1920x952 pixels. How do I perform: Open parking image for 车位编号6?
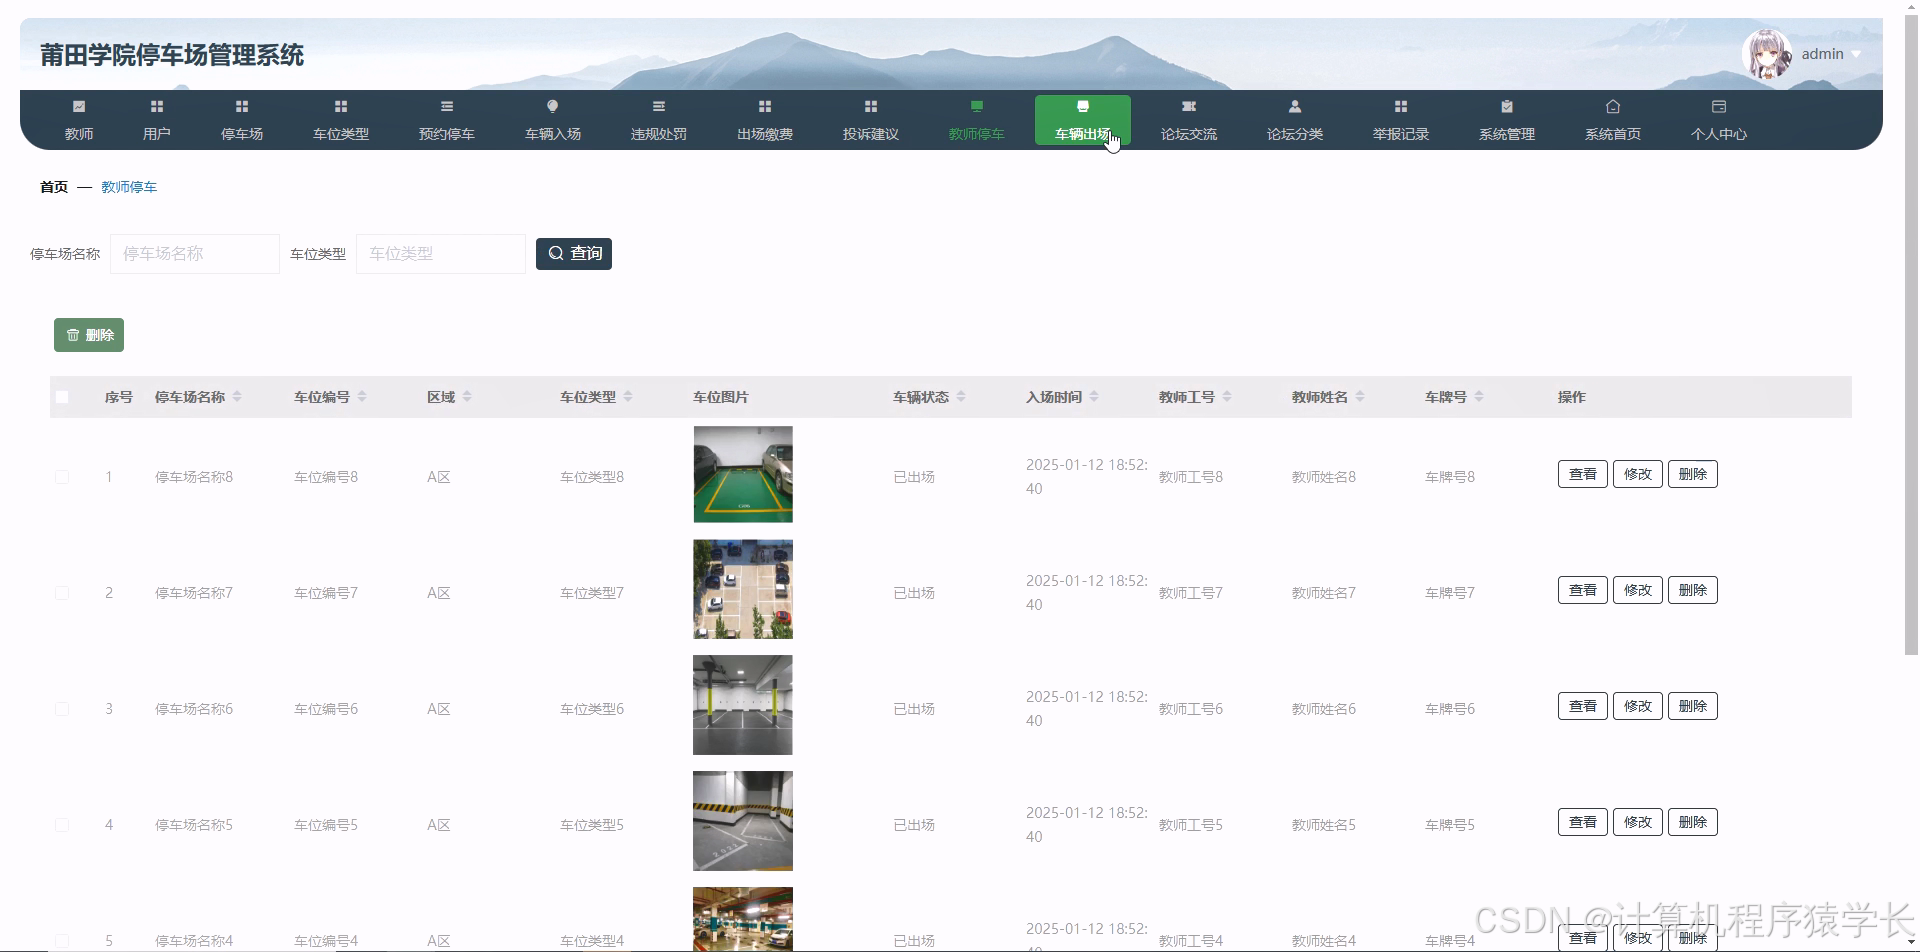[x=743, y=705]
